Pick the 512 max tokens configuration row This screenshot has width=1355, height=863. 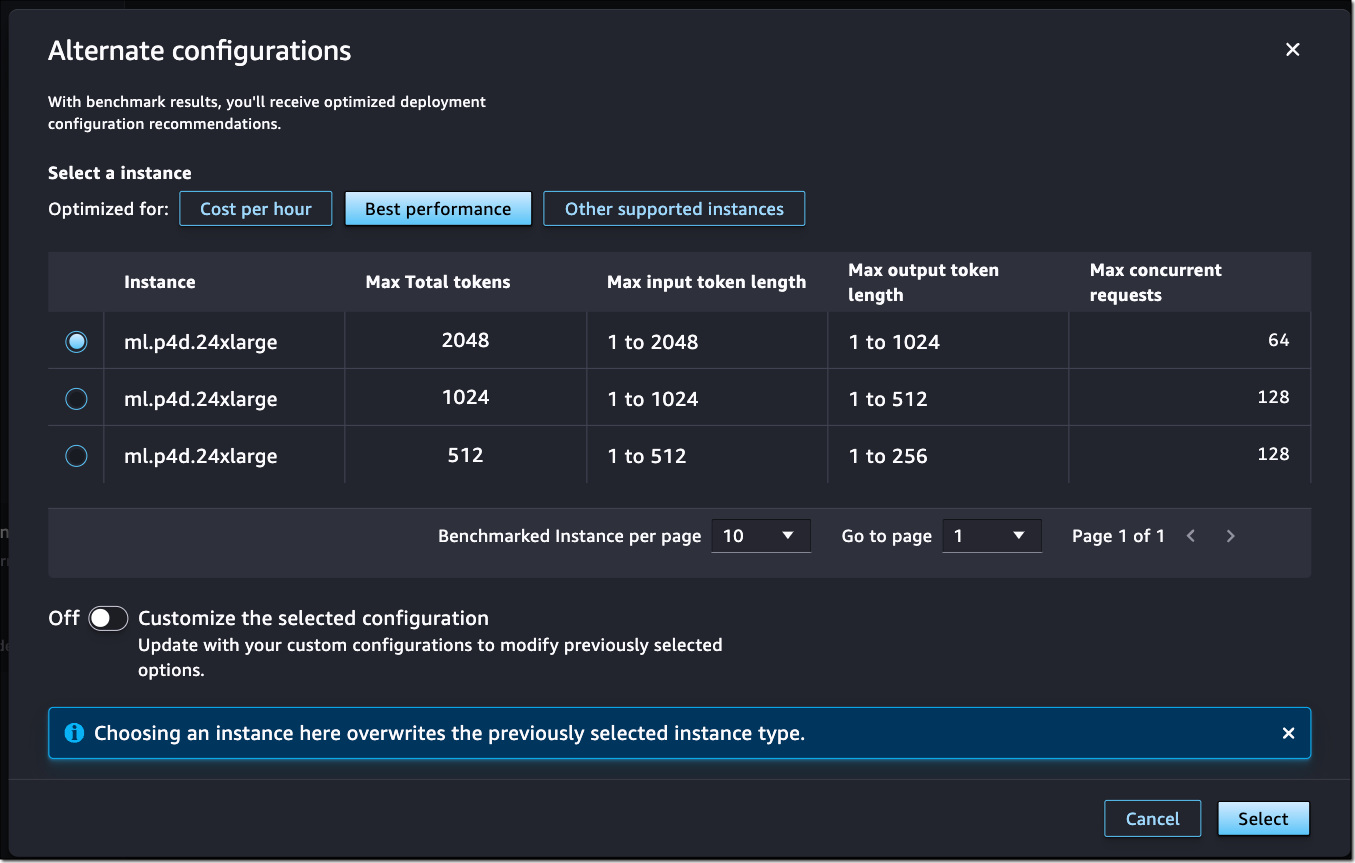coord(76,456)
